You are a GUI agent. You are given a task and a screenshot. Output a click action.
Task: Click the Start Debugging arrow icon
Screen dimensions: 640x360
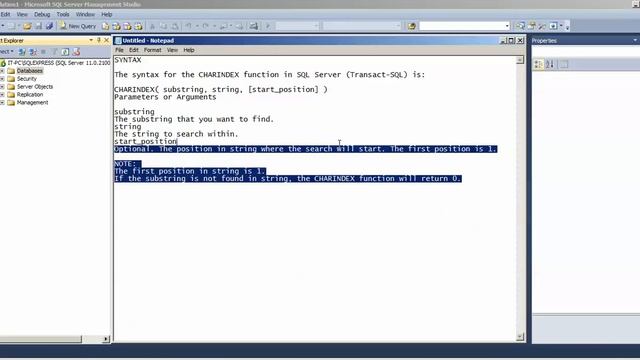[268, 26]
